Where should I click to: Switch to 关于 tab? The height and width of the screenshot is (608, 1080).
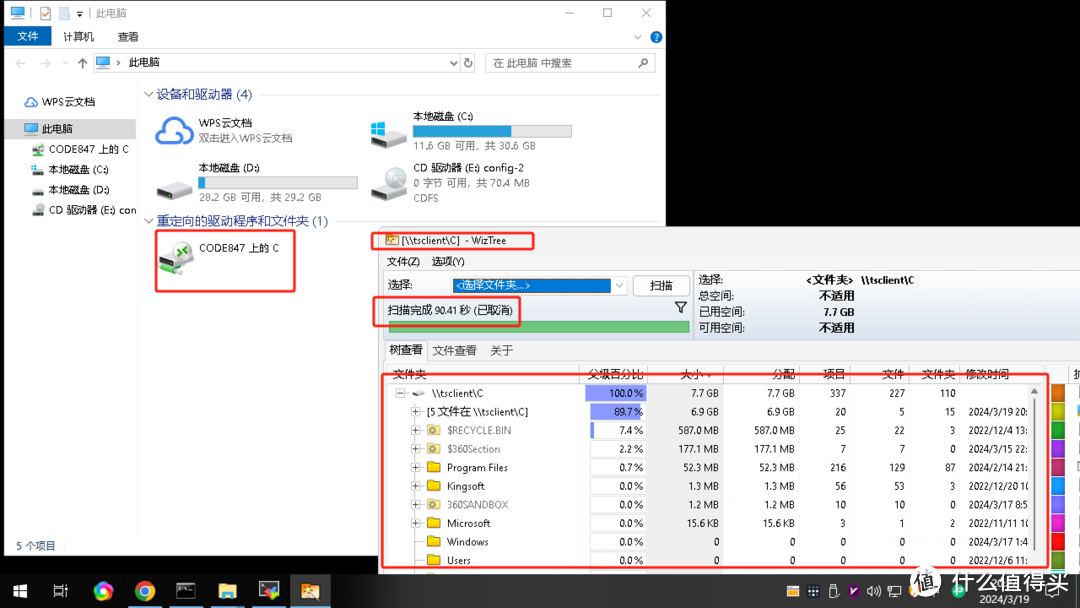tap(501, 350)
